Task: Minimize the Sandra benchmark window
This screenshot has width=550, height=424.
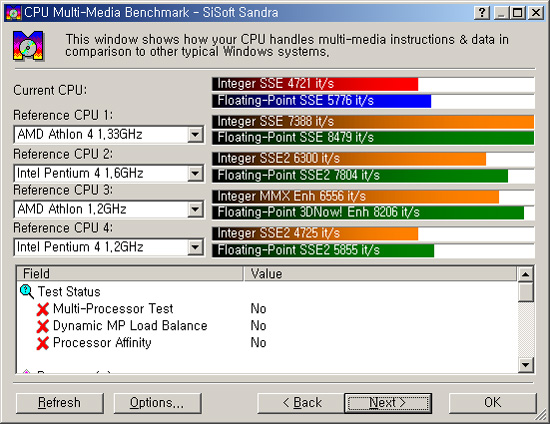Action: [502, 13]
